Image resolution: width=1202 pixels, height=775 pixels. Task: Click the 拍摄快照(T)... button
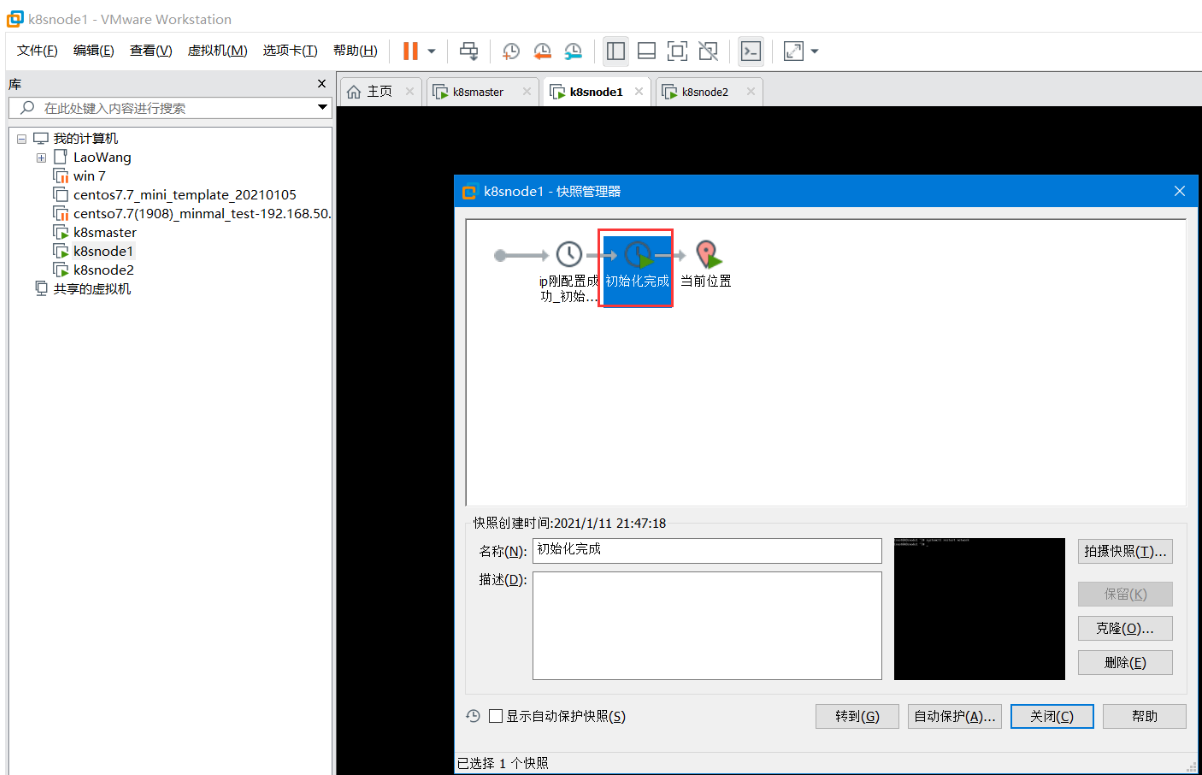(1125, 552)
